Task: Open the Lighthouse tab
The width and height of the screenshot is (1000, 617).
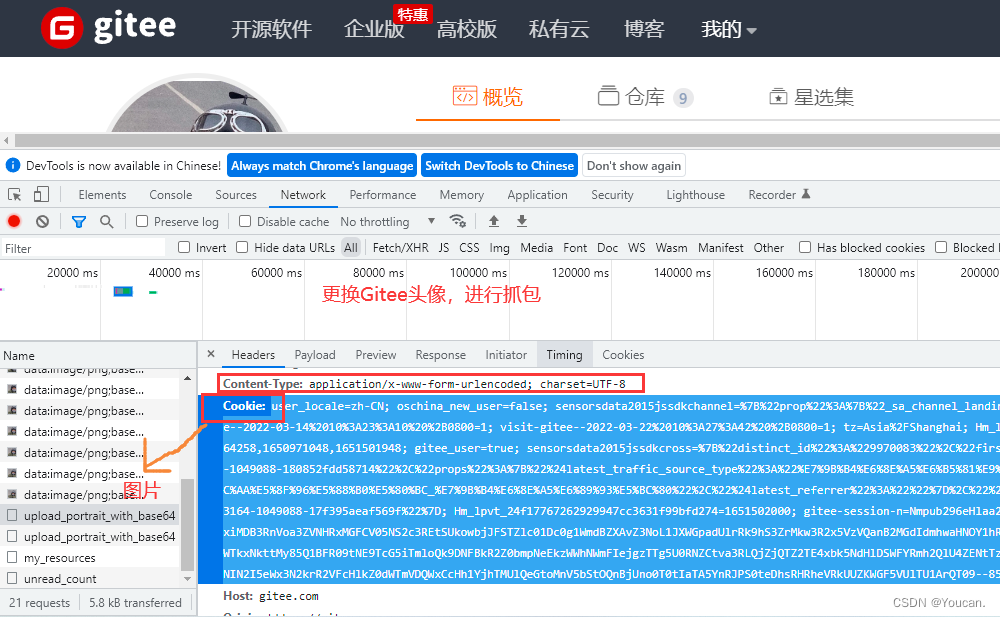Action: point(696,195)
